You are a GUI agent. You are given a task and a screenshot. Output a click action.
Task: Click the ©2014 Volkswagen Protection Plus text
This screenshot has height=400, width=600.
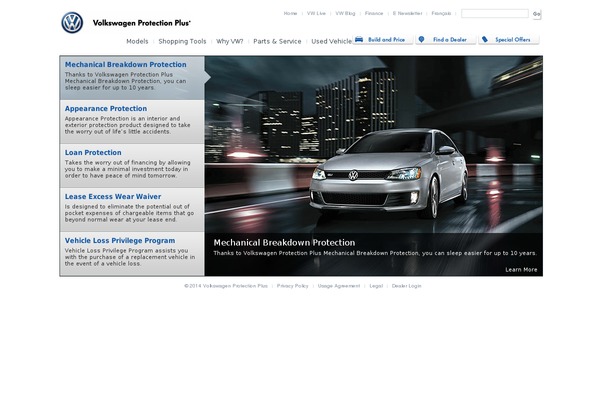[x=226, y=286]
